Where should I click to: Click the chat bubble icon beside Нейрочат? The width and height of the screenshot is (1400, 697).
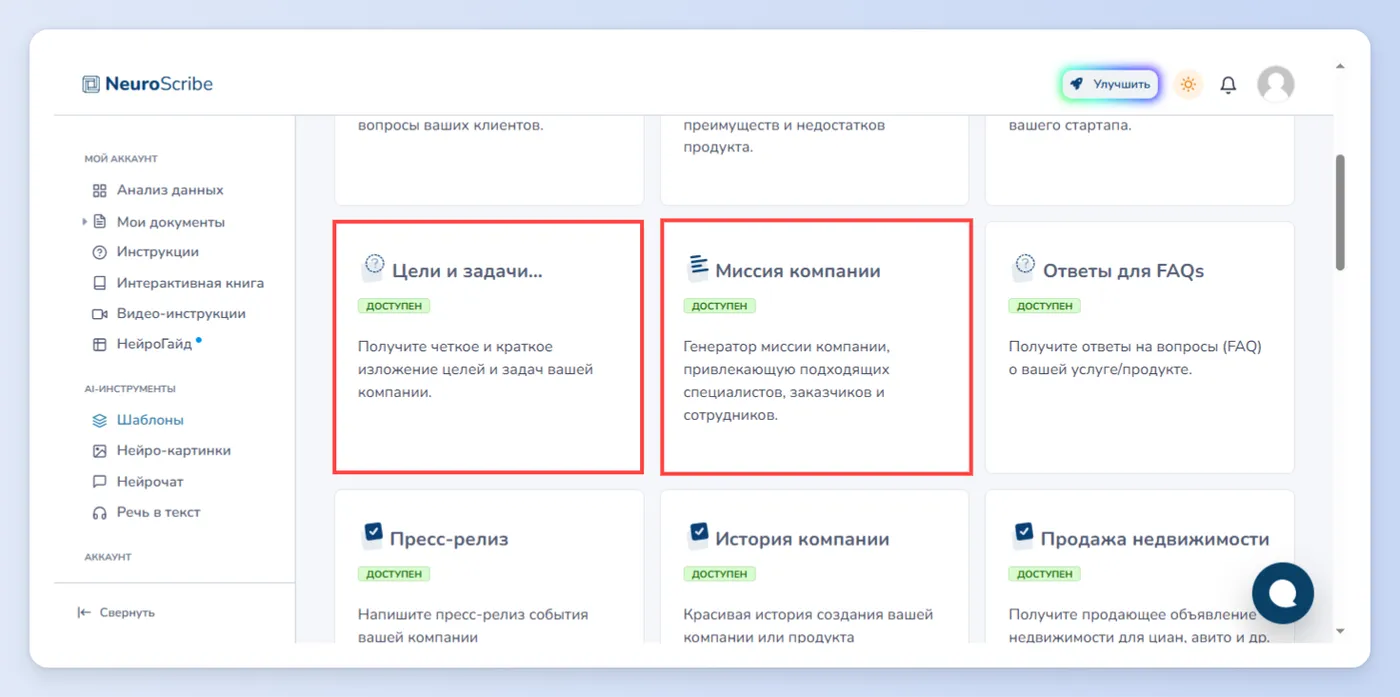tap(99, 482)
